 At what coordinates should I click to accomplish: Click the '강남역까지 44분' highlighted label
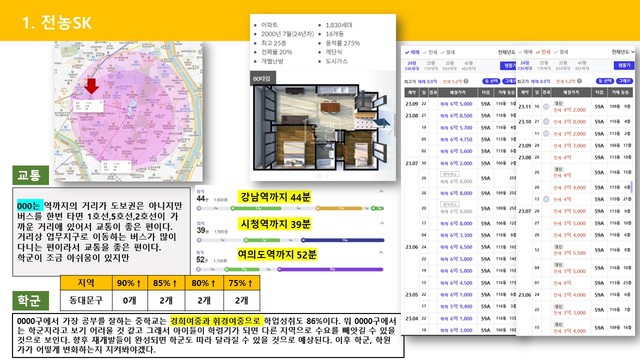tap(275, 197)
